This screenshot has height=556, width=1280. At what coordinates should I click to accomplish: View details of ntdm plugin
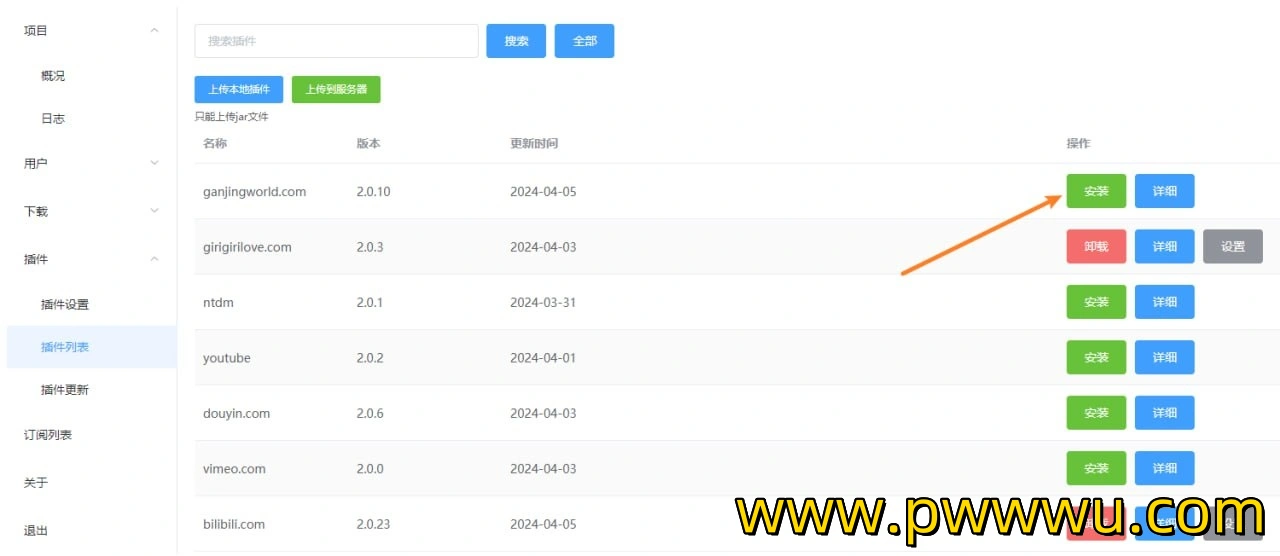click(x=1164, y=302)
